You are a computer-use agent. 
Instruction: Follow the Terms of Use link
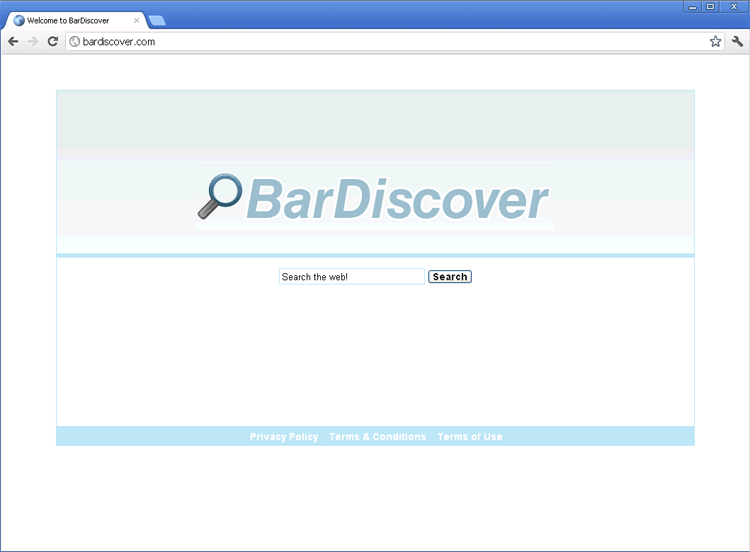[470, 437]
